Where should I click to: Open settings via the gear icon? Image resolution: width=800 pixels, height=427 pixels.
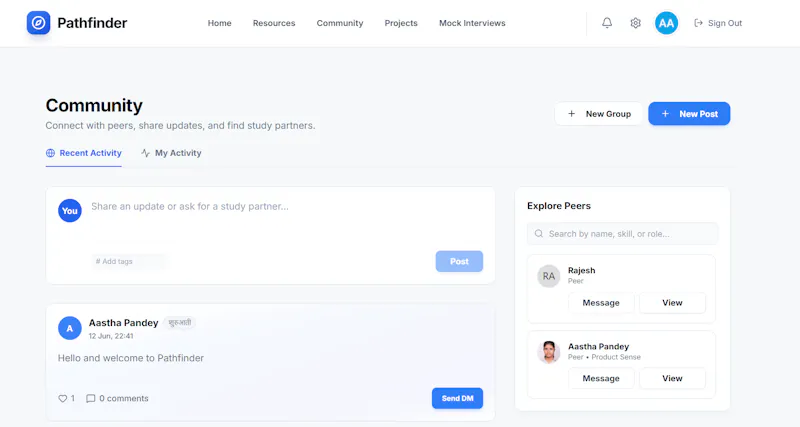coord(635,23)
